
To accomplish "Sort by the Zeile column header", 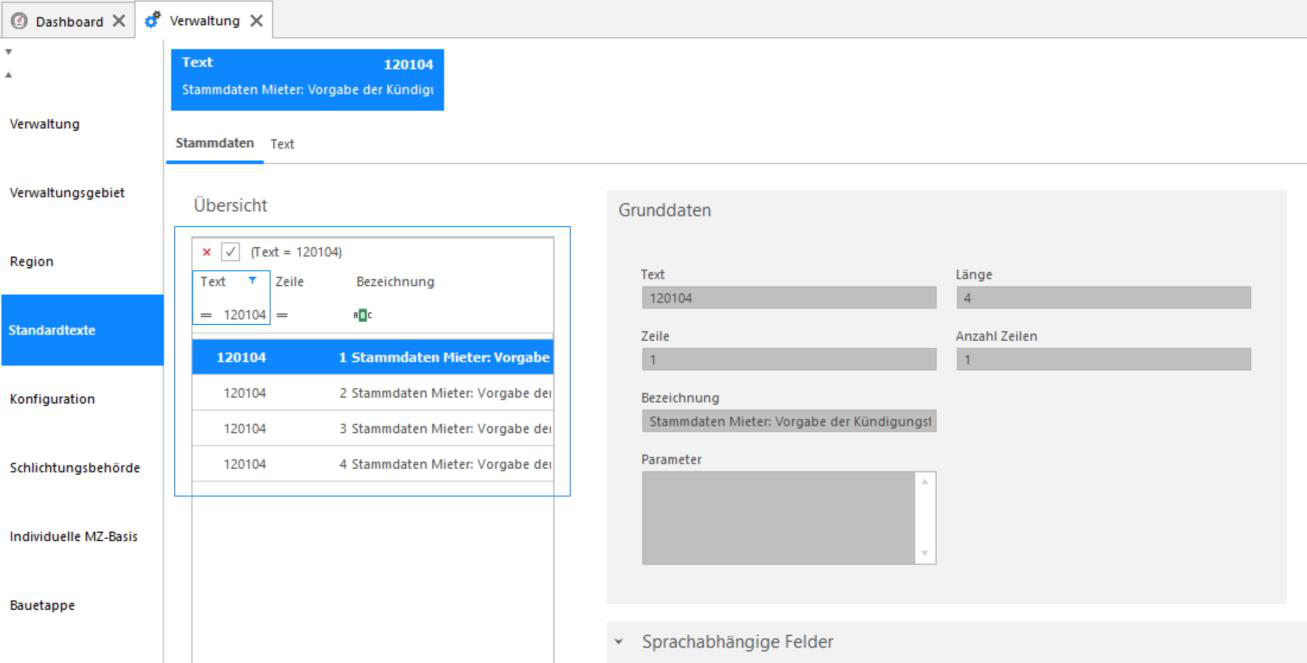I will pyautogui.click(x=289, y=282).
